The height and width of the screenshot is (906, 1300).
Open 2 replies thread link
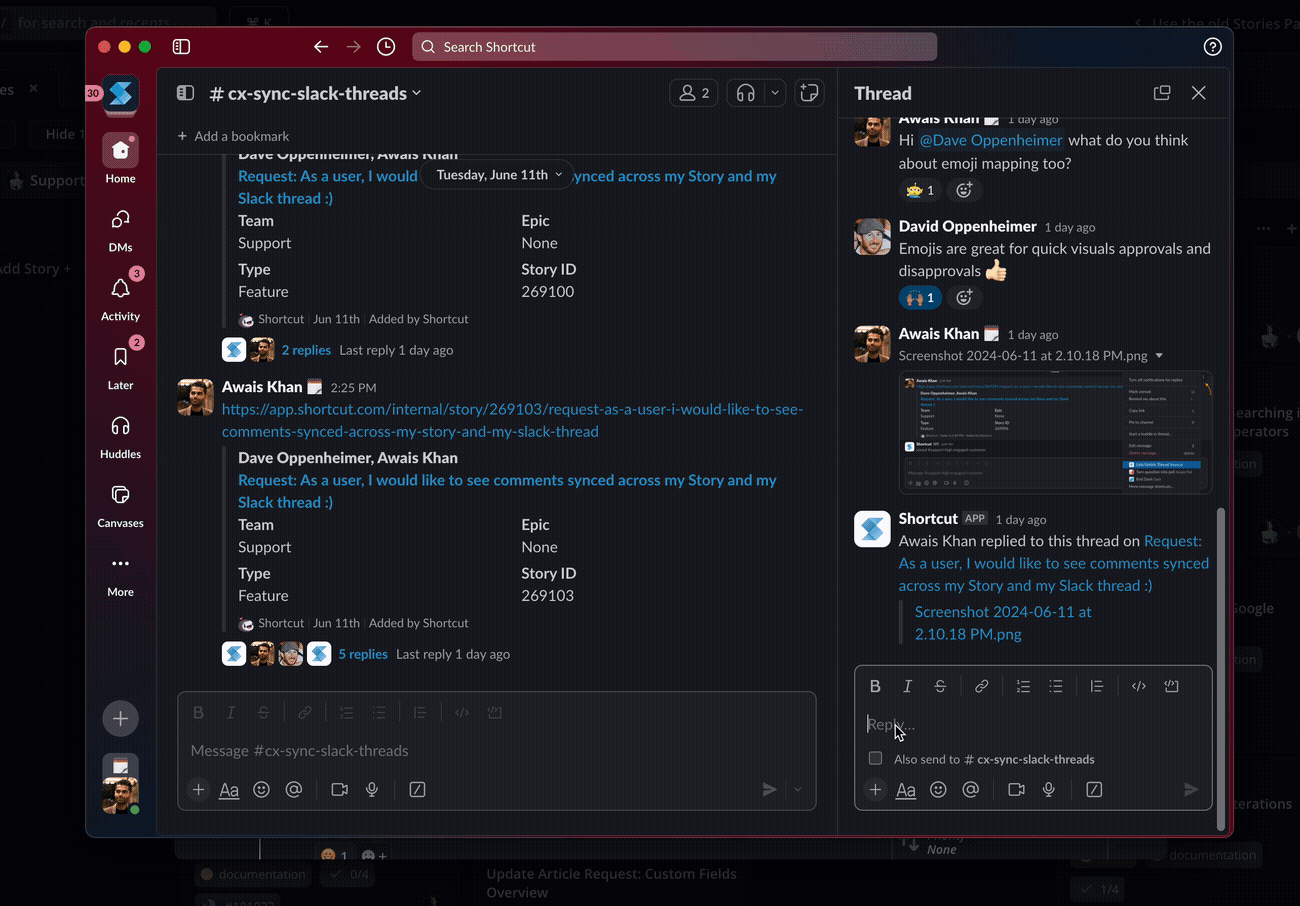pyautogui.click(x=306, y=350)
